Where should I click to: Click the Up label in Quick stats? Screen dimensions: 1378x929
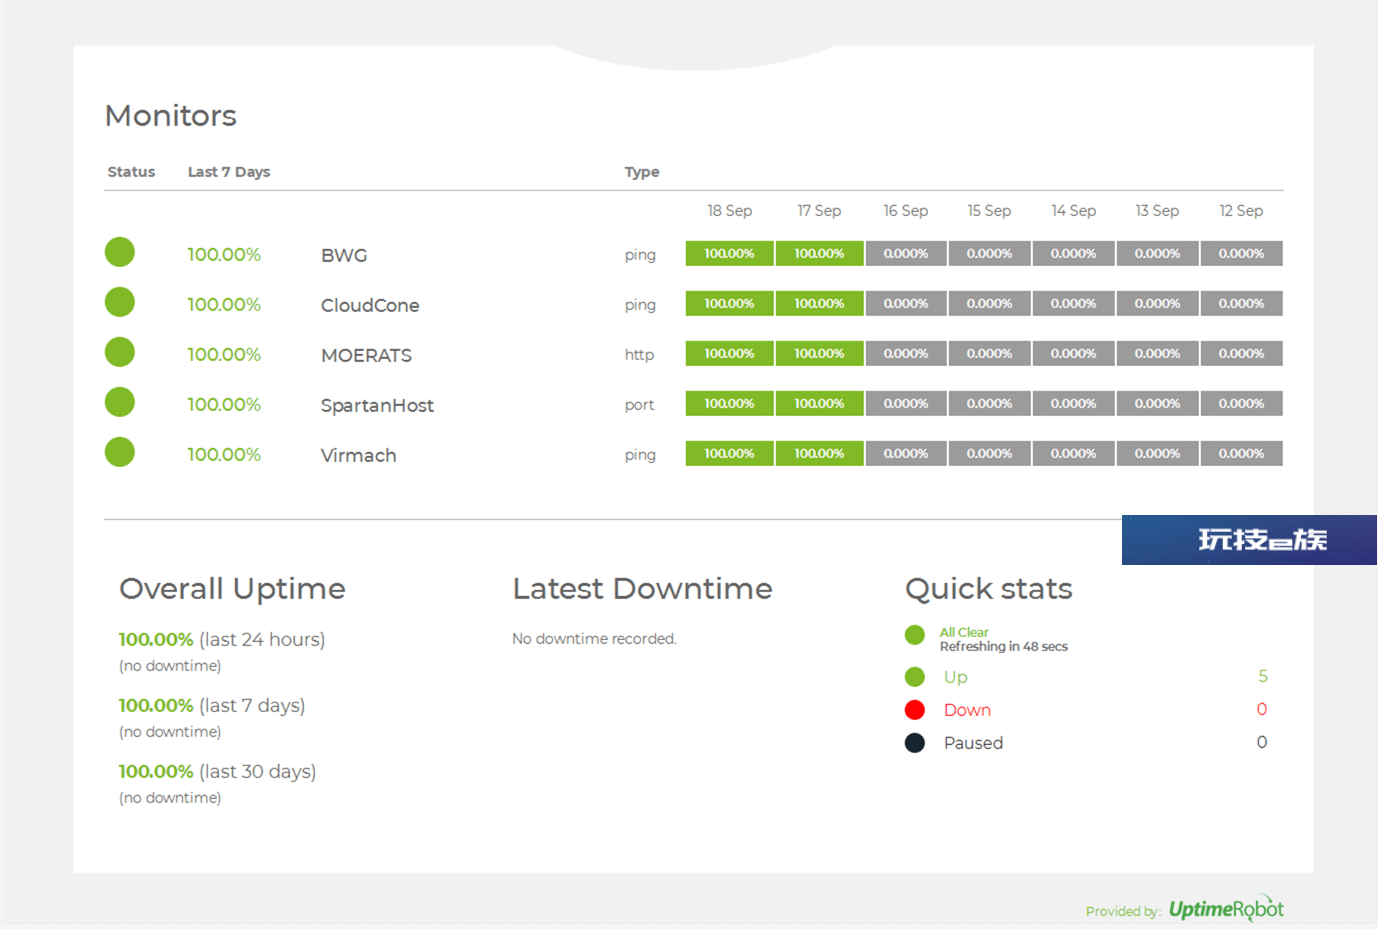click(955, 677)
